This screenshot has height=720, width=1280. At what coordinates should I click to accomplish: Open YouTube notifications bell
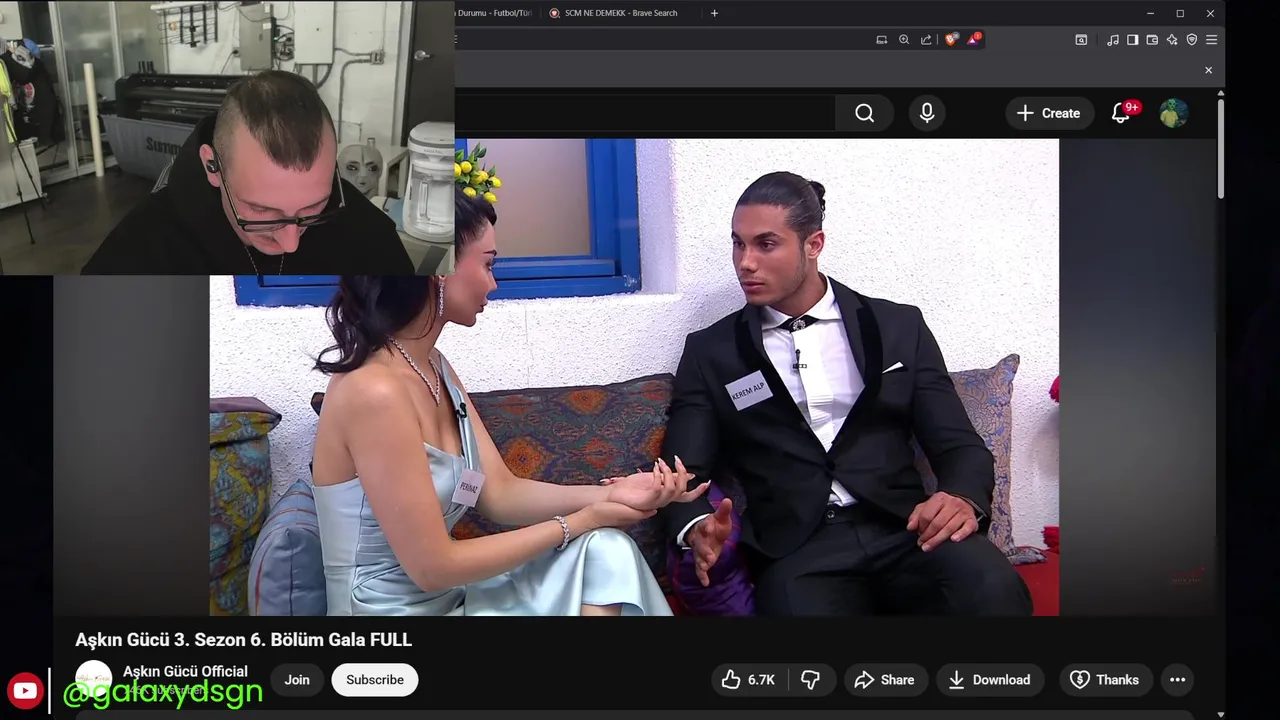coord(1121,113)
